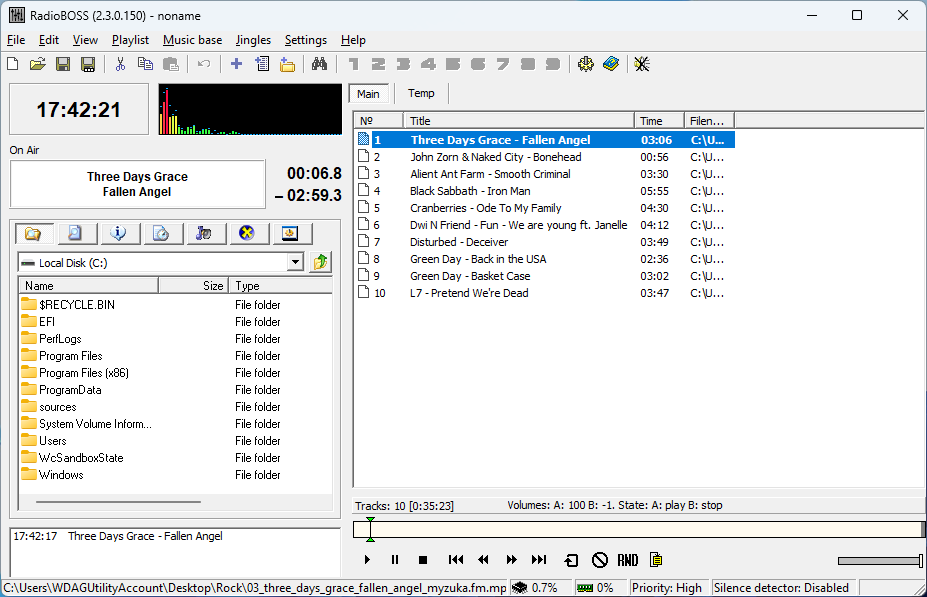The width and height of the screenshot is (927, 597).
Task: Toggle the repeat track button
Action: pyautogui.click(x=571, y=560)
